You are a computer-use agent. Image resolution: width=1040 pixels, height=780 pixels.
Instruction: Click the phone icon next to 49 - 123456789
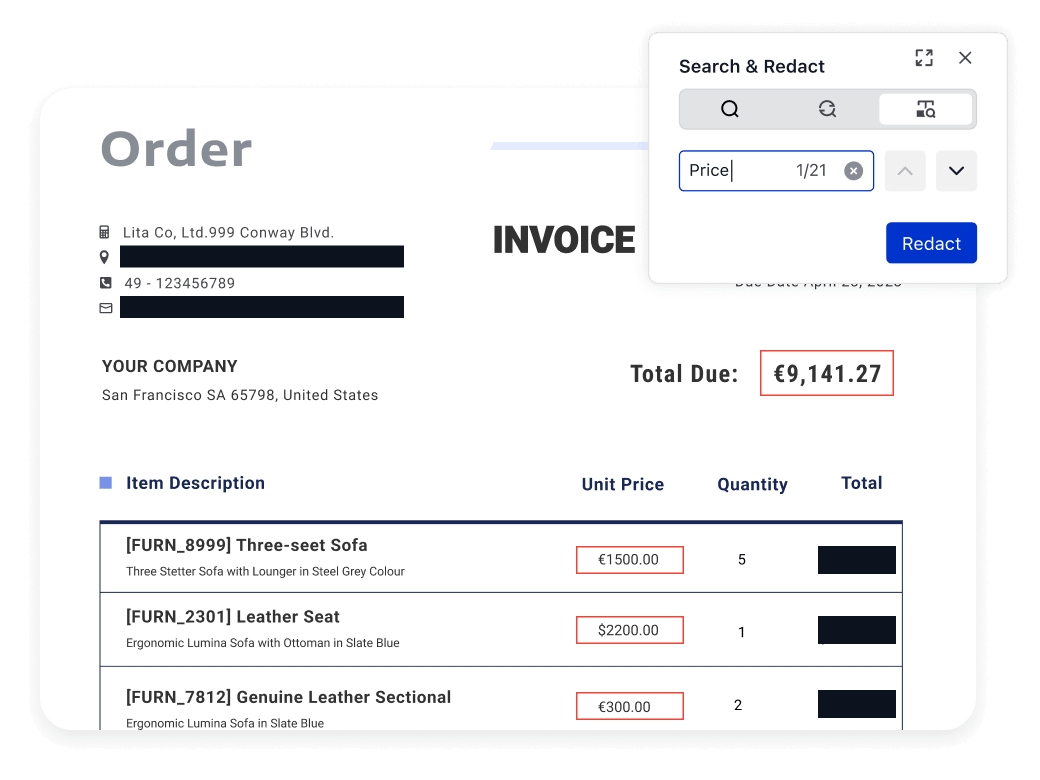(105, 283)
